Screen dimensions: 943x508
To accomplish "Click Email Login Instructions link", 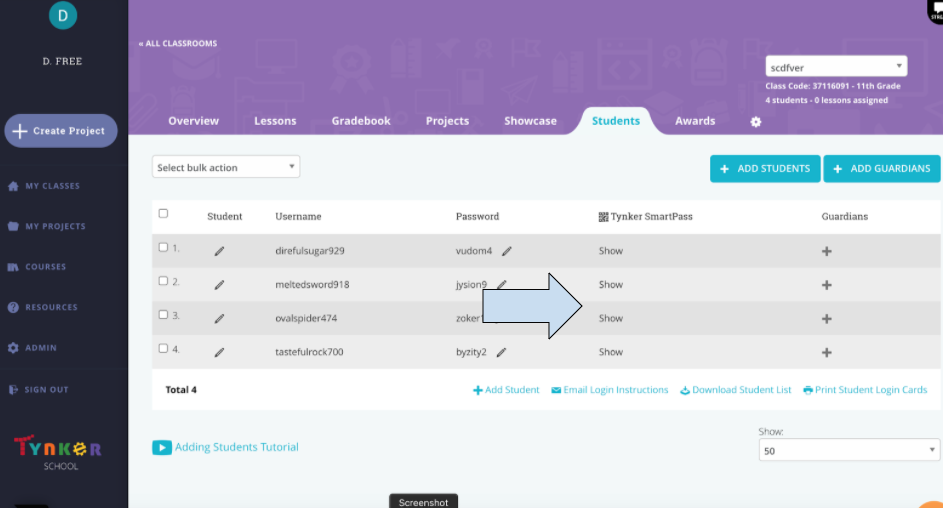I will 610,390.
